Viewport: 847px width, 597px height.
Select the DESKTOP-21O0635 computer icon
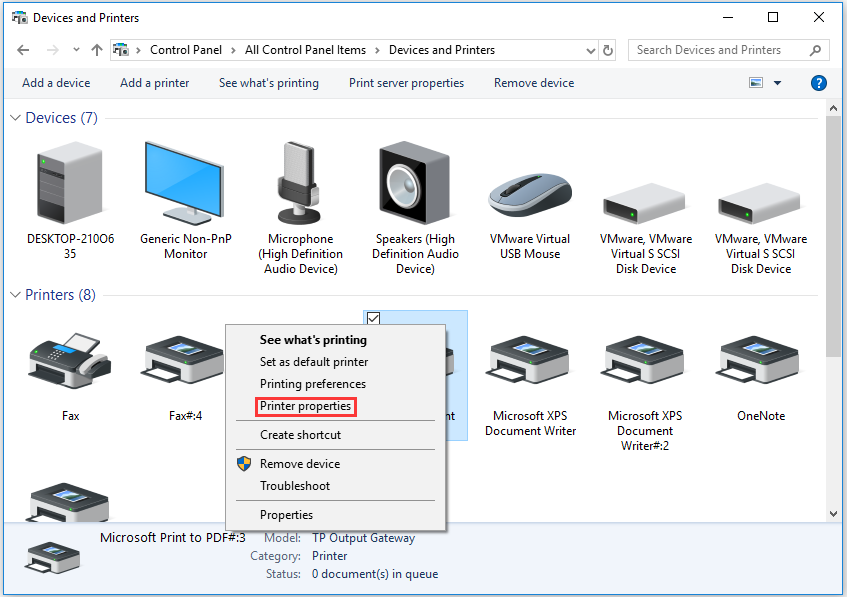(x=69, y=185)
